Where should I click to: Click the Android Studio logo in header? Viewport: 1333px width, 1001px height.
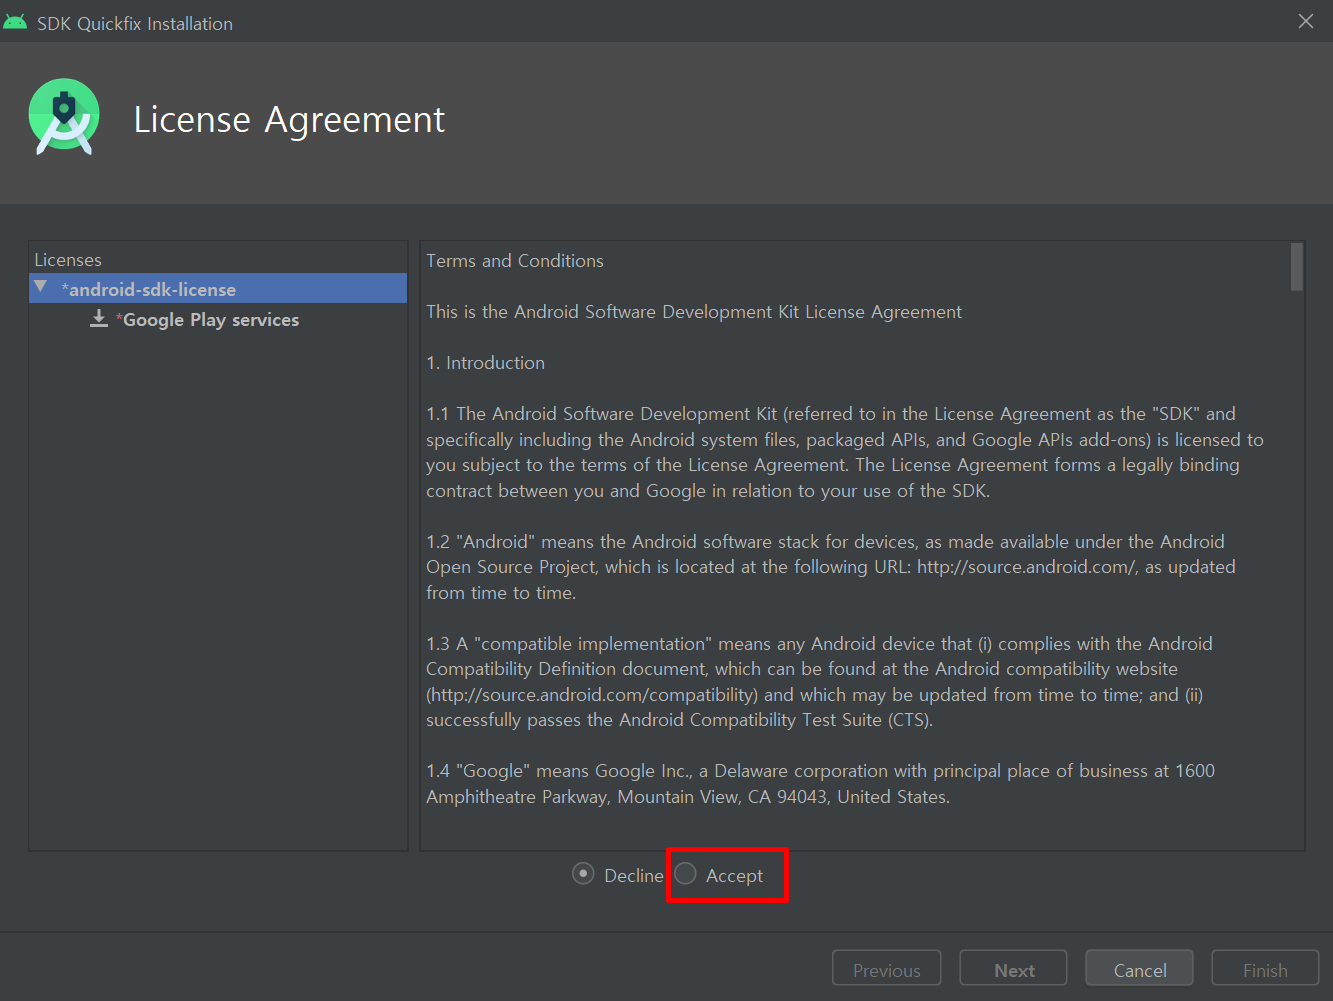point(65,117)
